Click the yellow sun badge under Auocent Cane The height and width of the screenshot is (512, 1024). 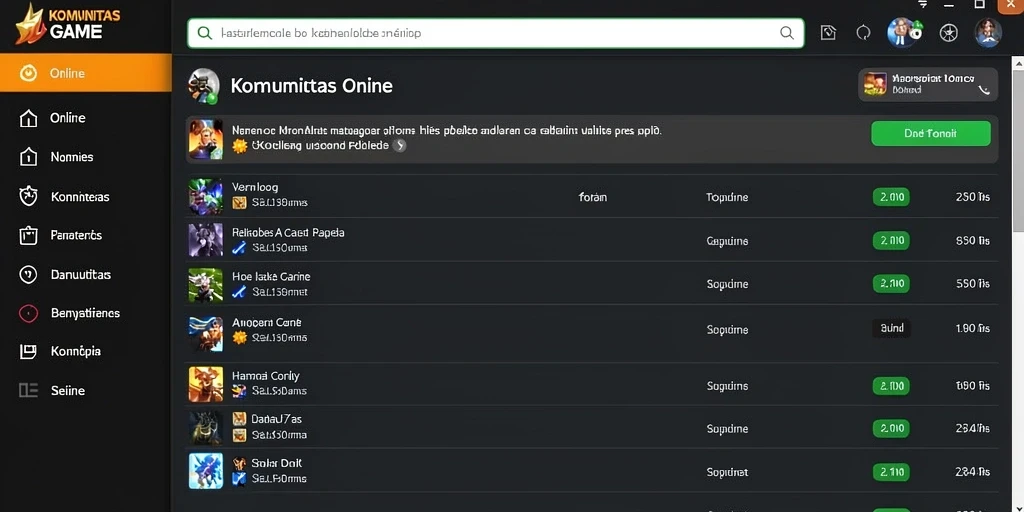[x=240, y=338]
